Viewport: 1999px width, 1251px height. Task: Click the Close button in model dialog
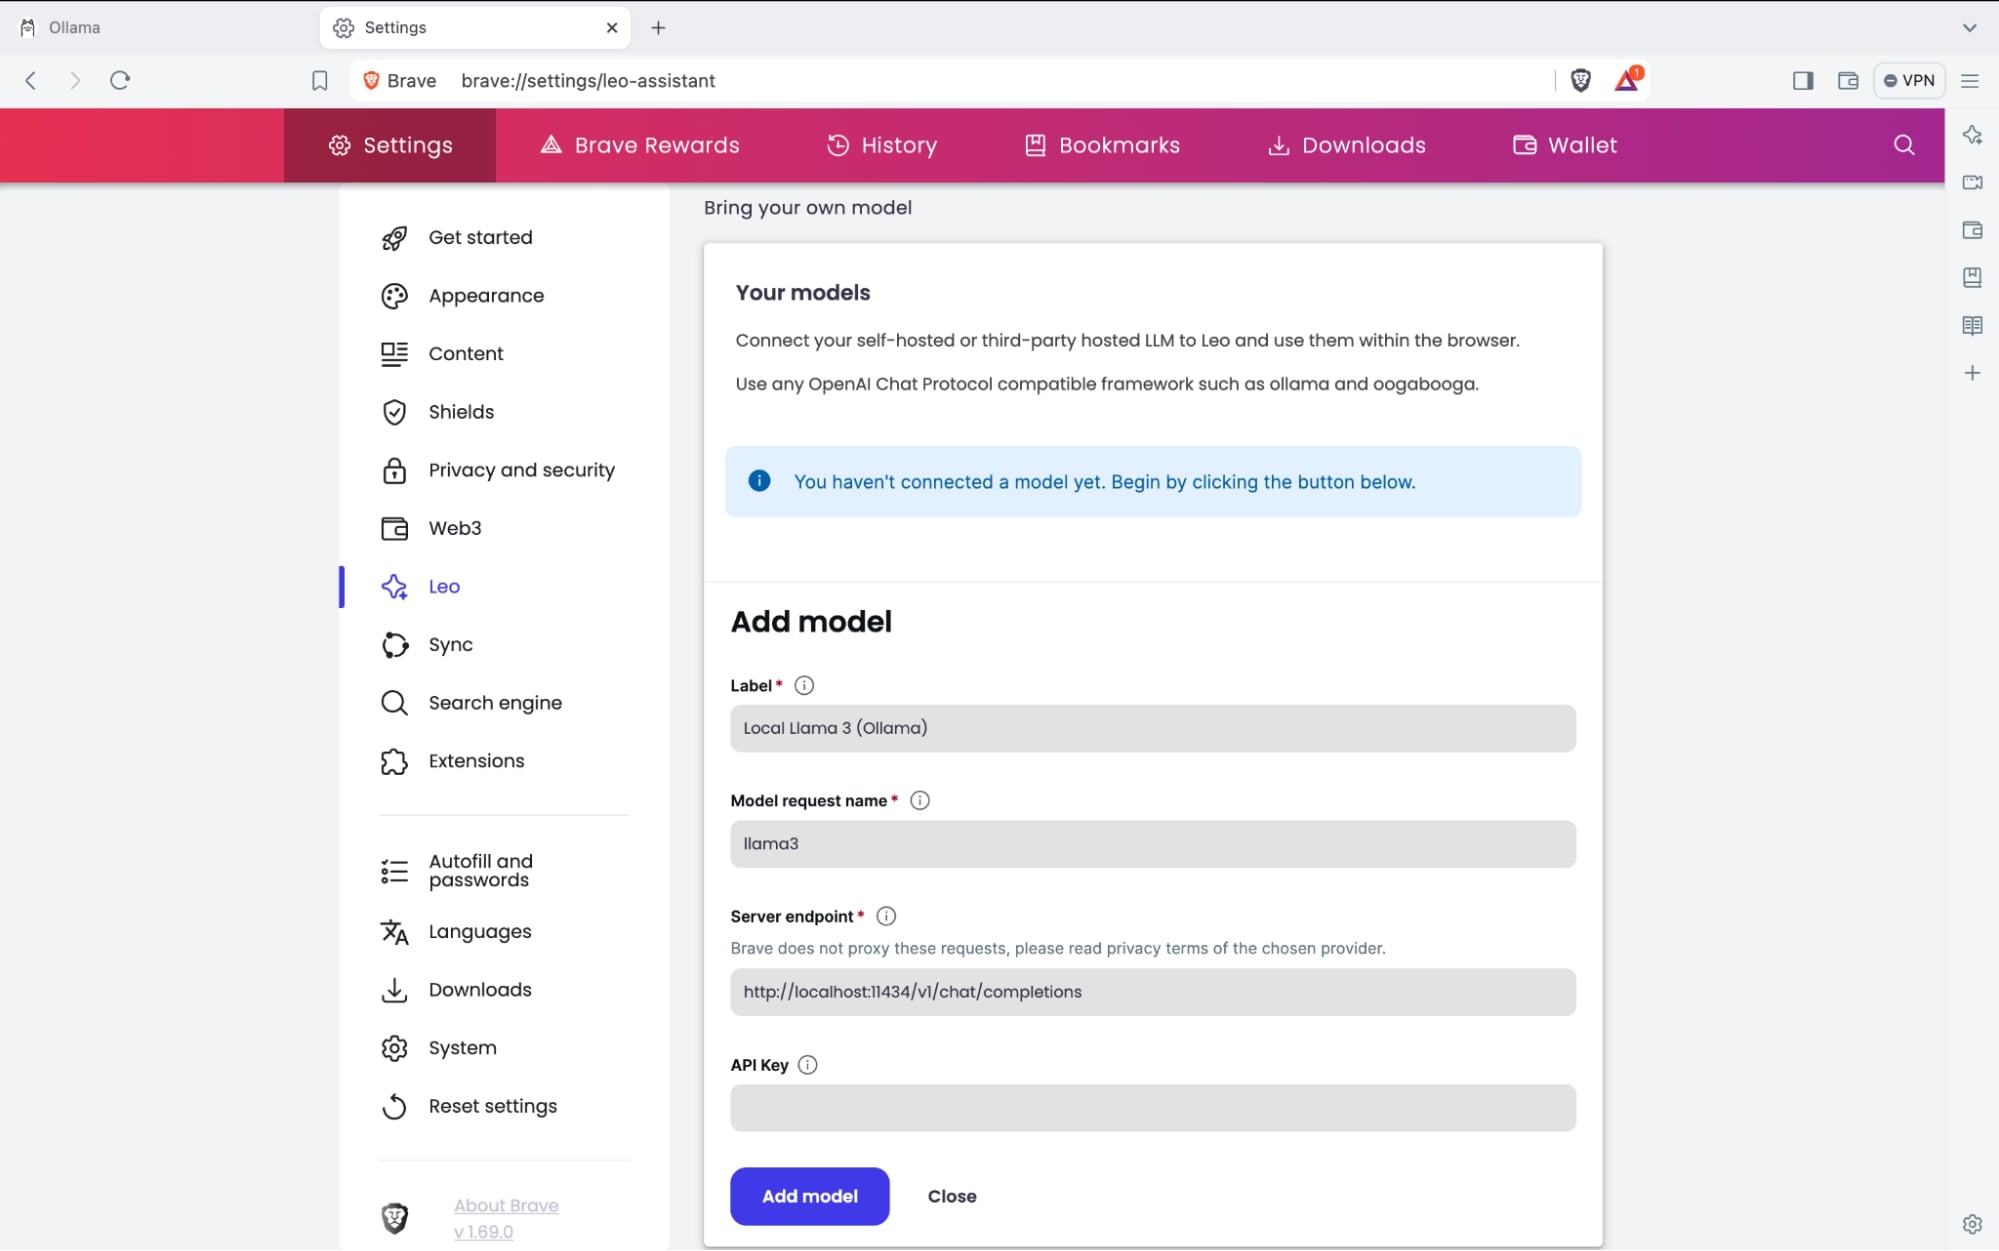tap(951, 1196)
